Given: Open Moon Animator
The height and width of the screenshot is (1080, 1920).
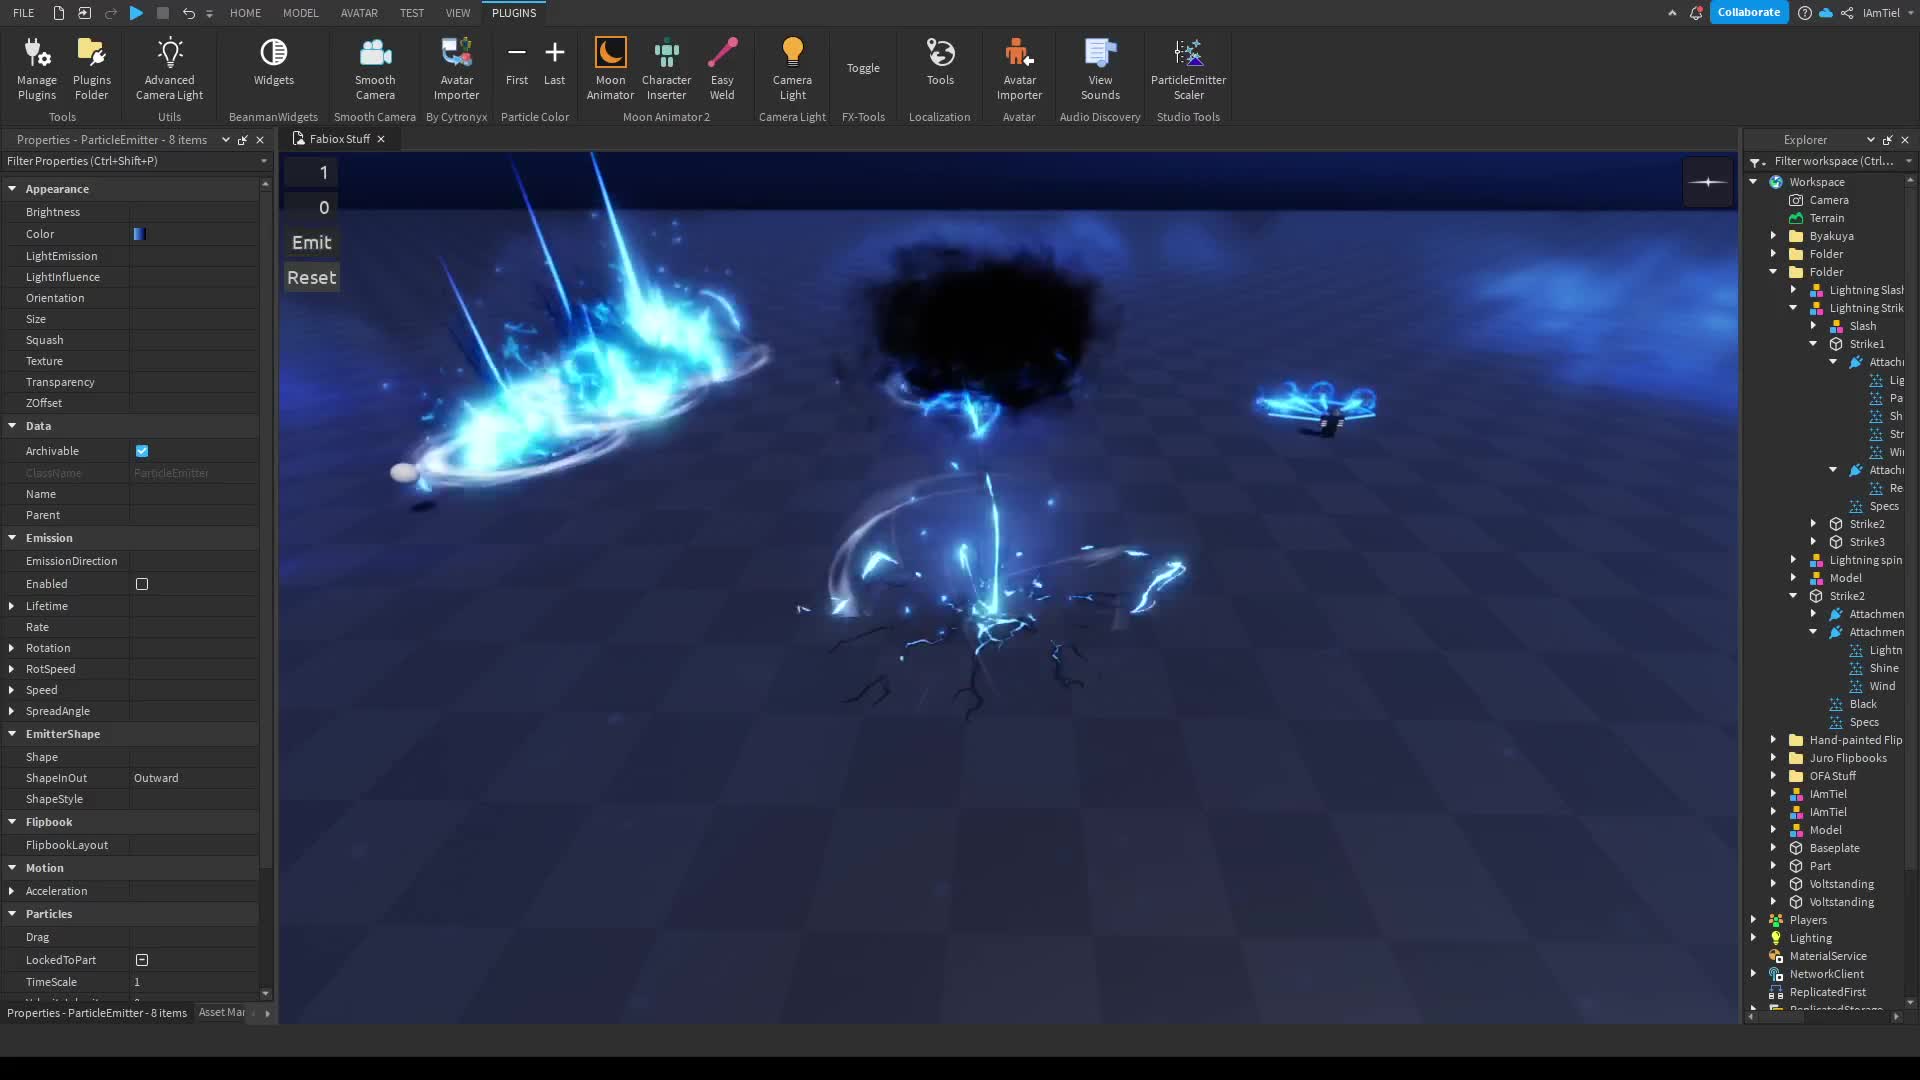Looking at the screenshot, I should 610,67.
